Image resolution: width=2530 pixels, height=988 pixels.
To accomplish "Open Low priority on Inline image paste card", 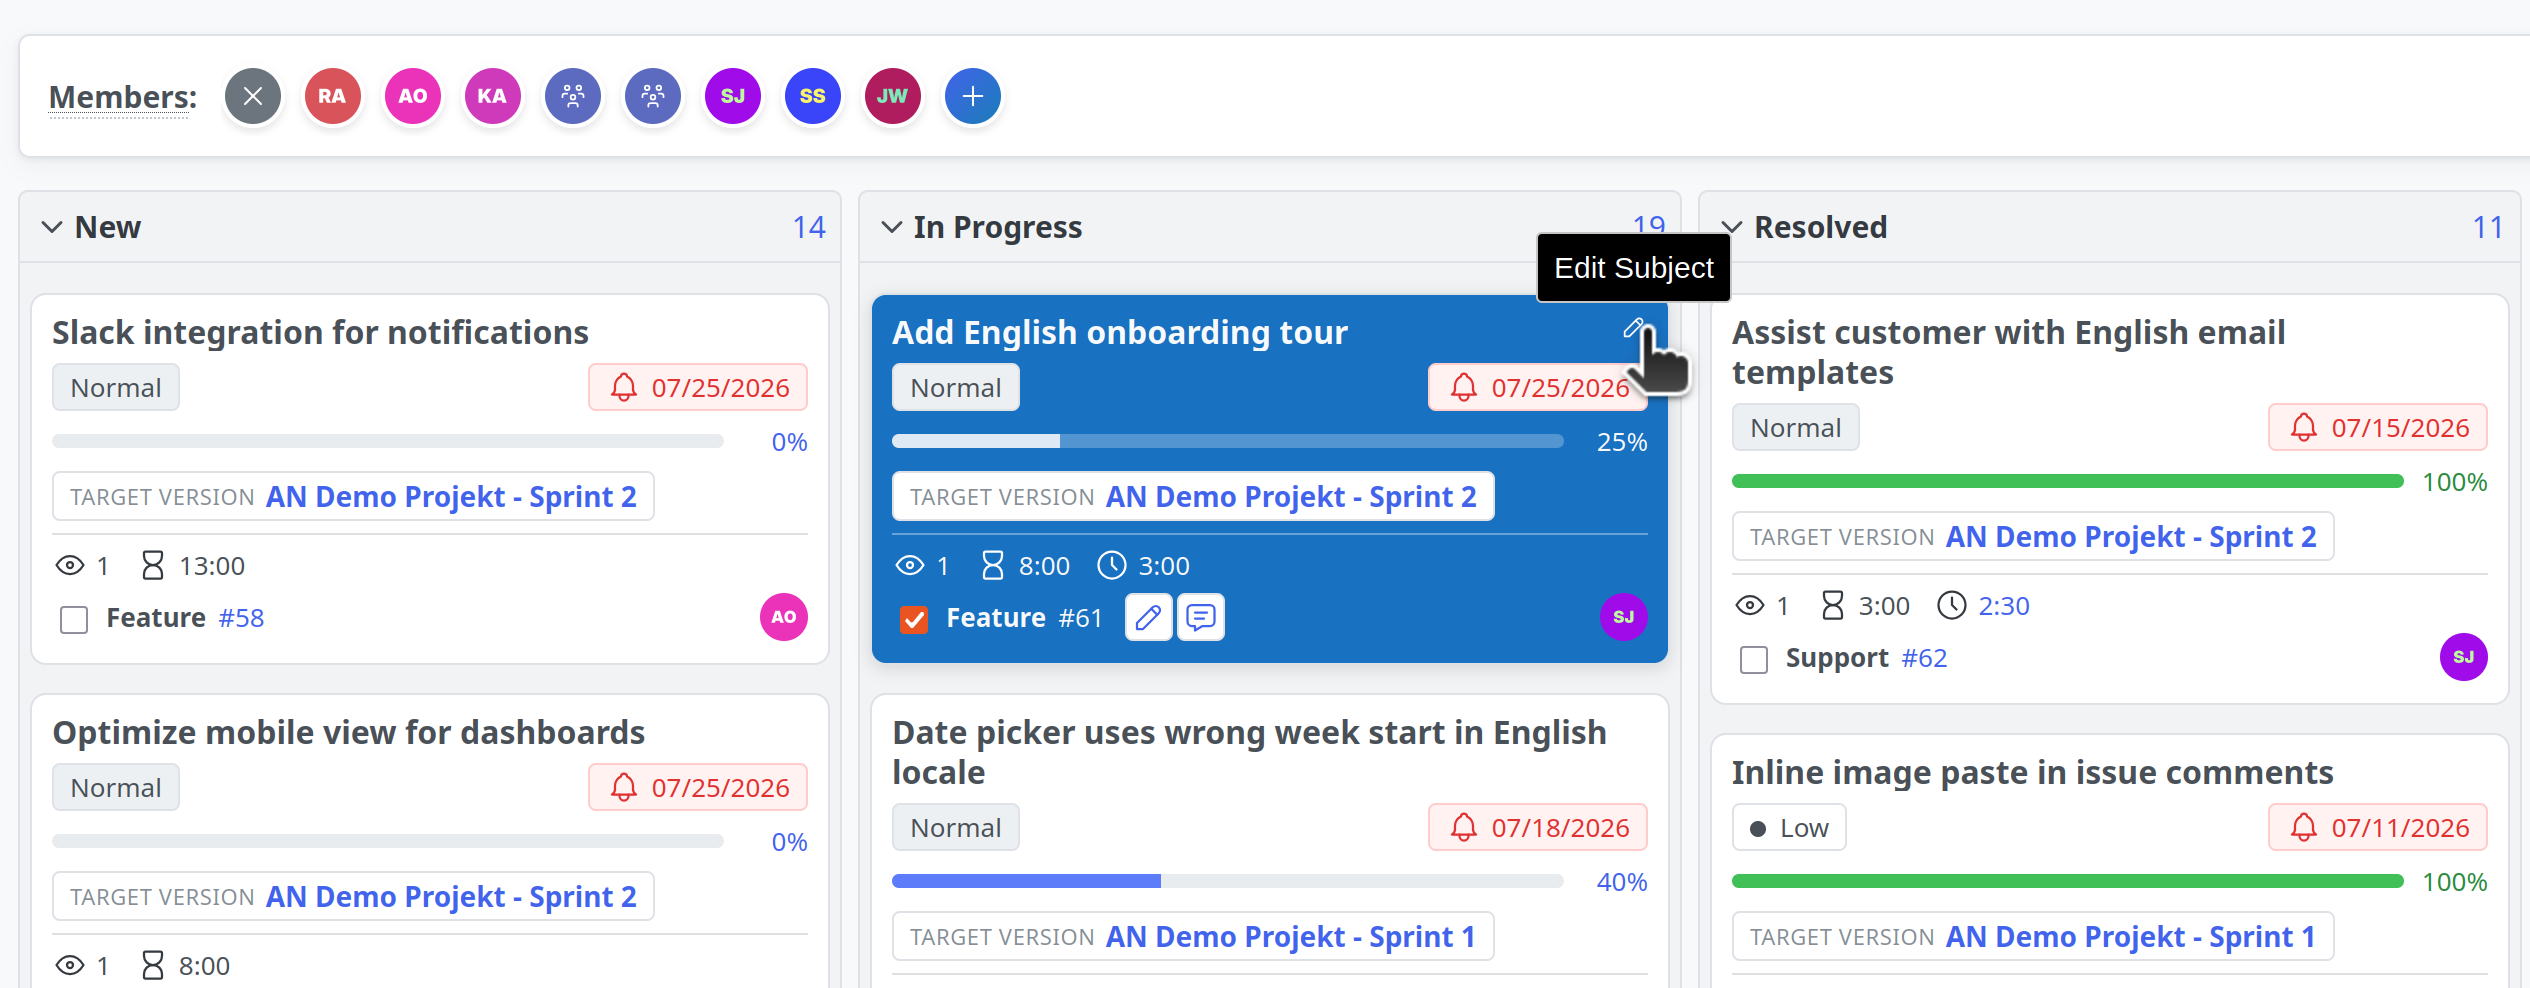I will [1790, 827].
